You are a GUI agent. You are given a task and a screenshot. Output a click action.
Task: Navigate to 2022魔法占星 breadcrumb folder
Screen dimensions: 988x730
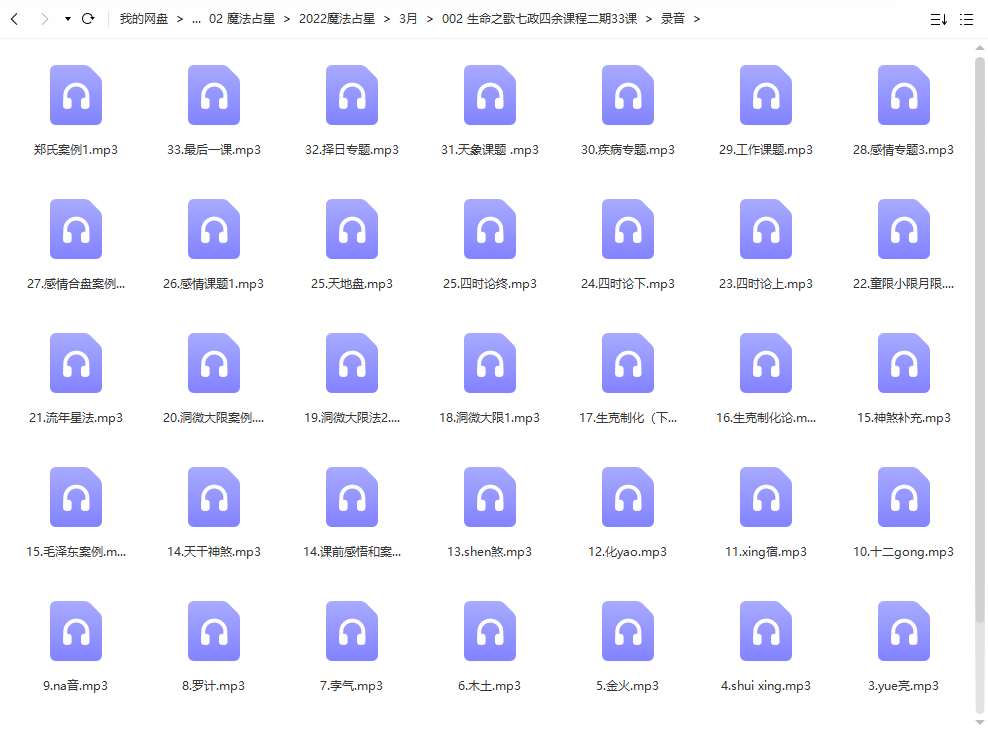(x=336, y=19)
